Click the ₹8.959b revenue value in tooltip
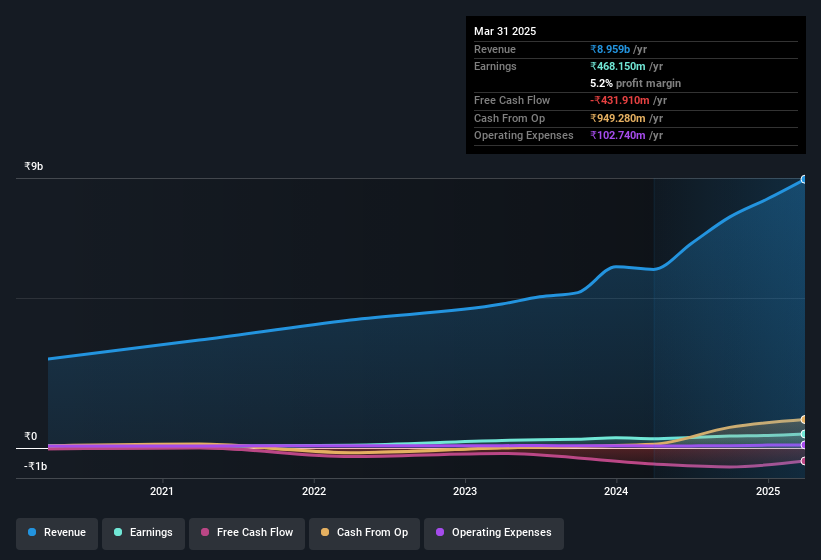This screenshot has height=560, width=821. click(610, 49)
